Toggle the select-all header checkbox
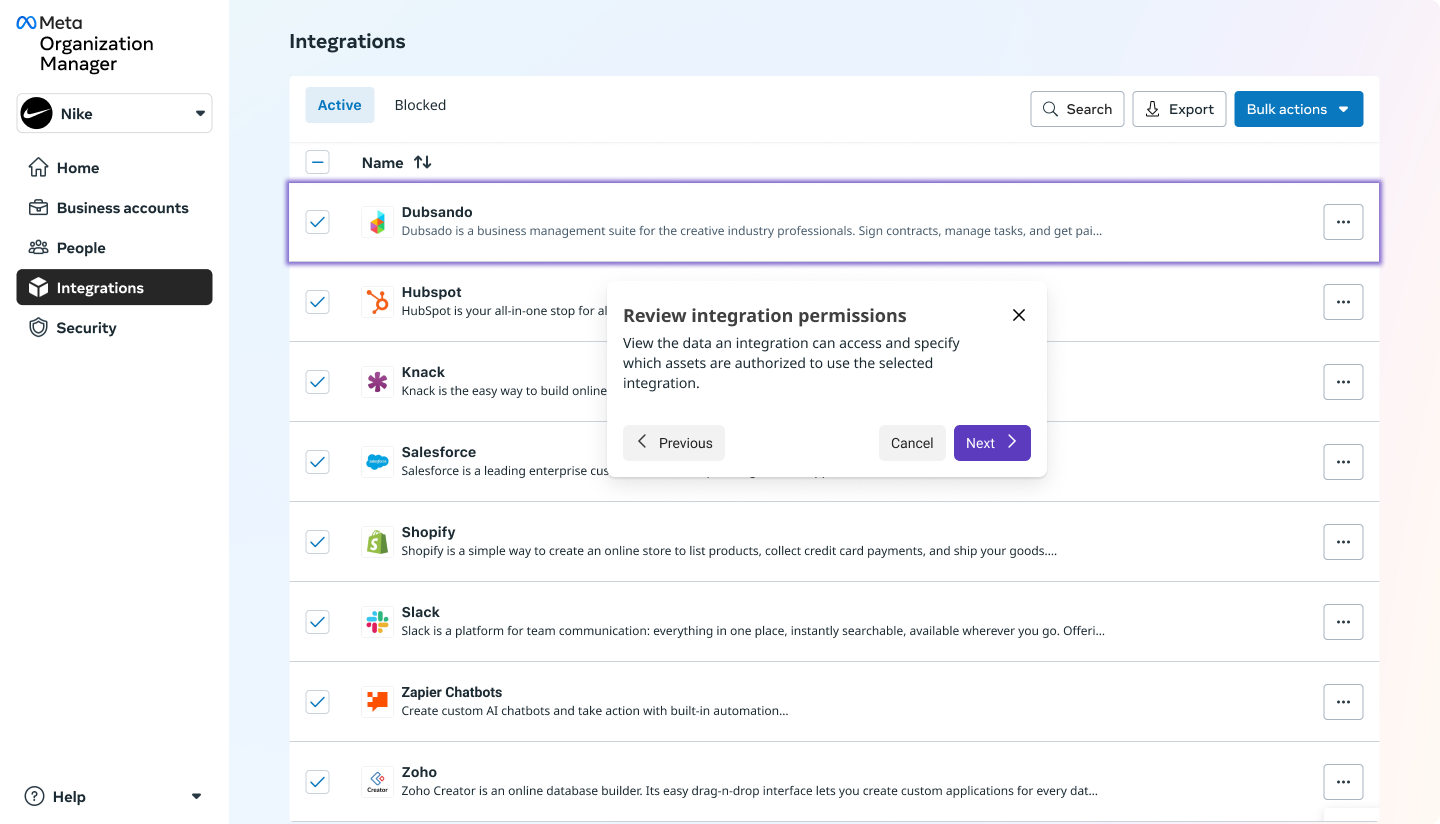Viewport: 1440px width, 824px height. point(317,162)
